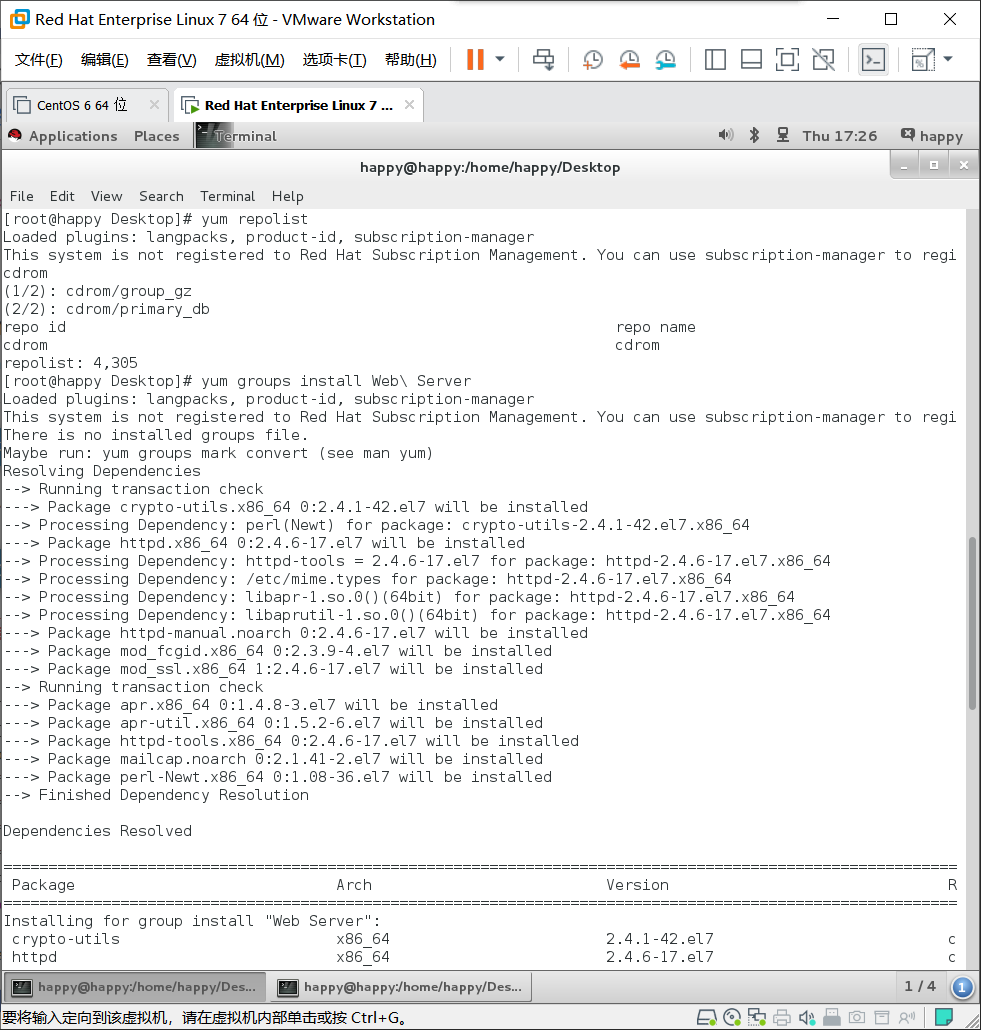981x1030 pixels.
Task: Close the terminal window
Action: pos(964,166)
